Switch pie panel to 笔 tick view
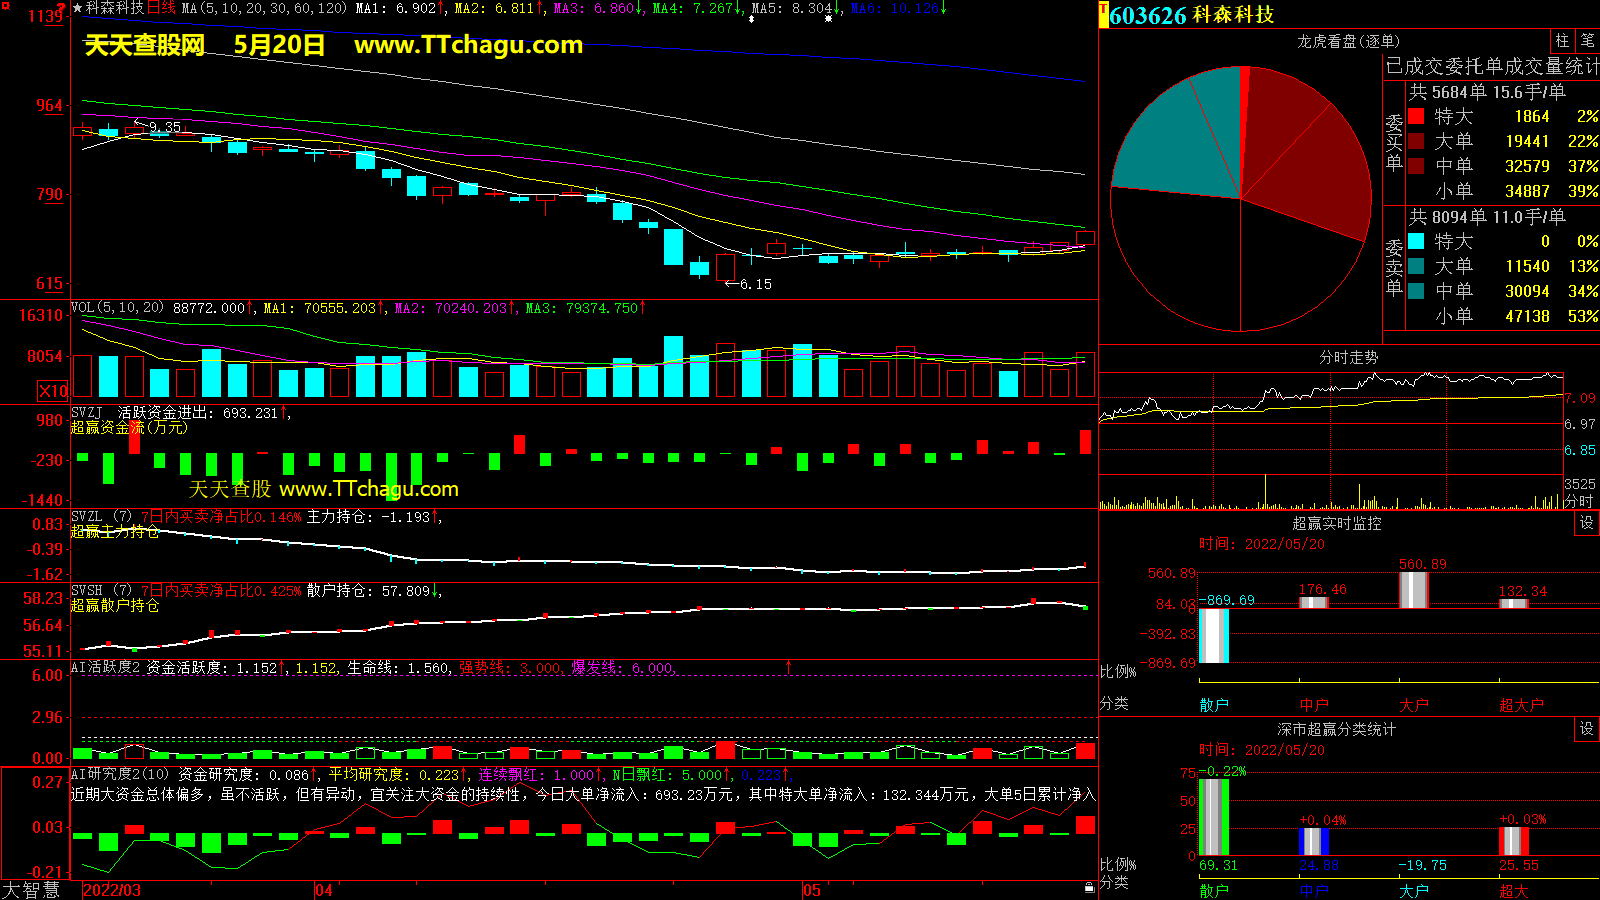Viewport: 1600px width, 900px height. click(1587, 41)
